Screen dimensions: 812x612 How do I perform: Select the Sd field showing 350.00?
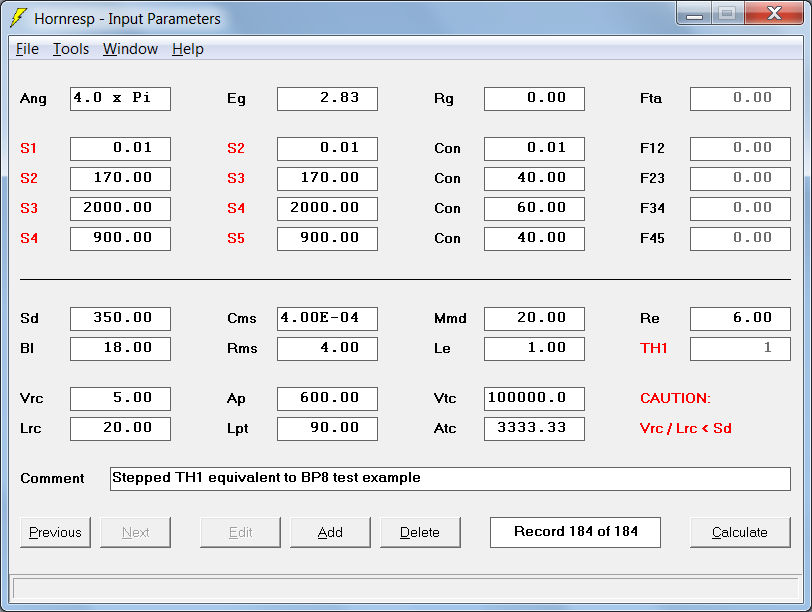coord(120,319)
